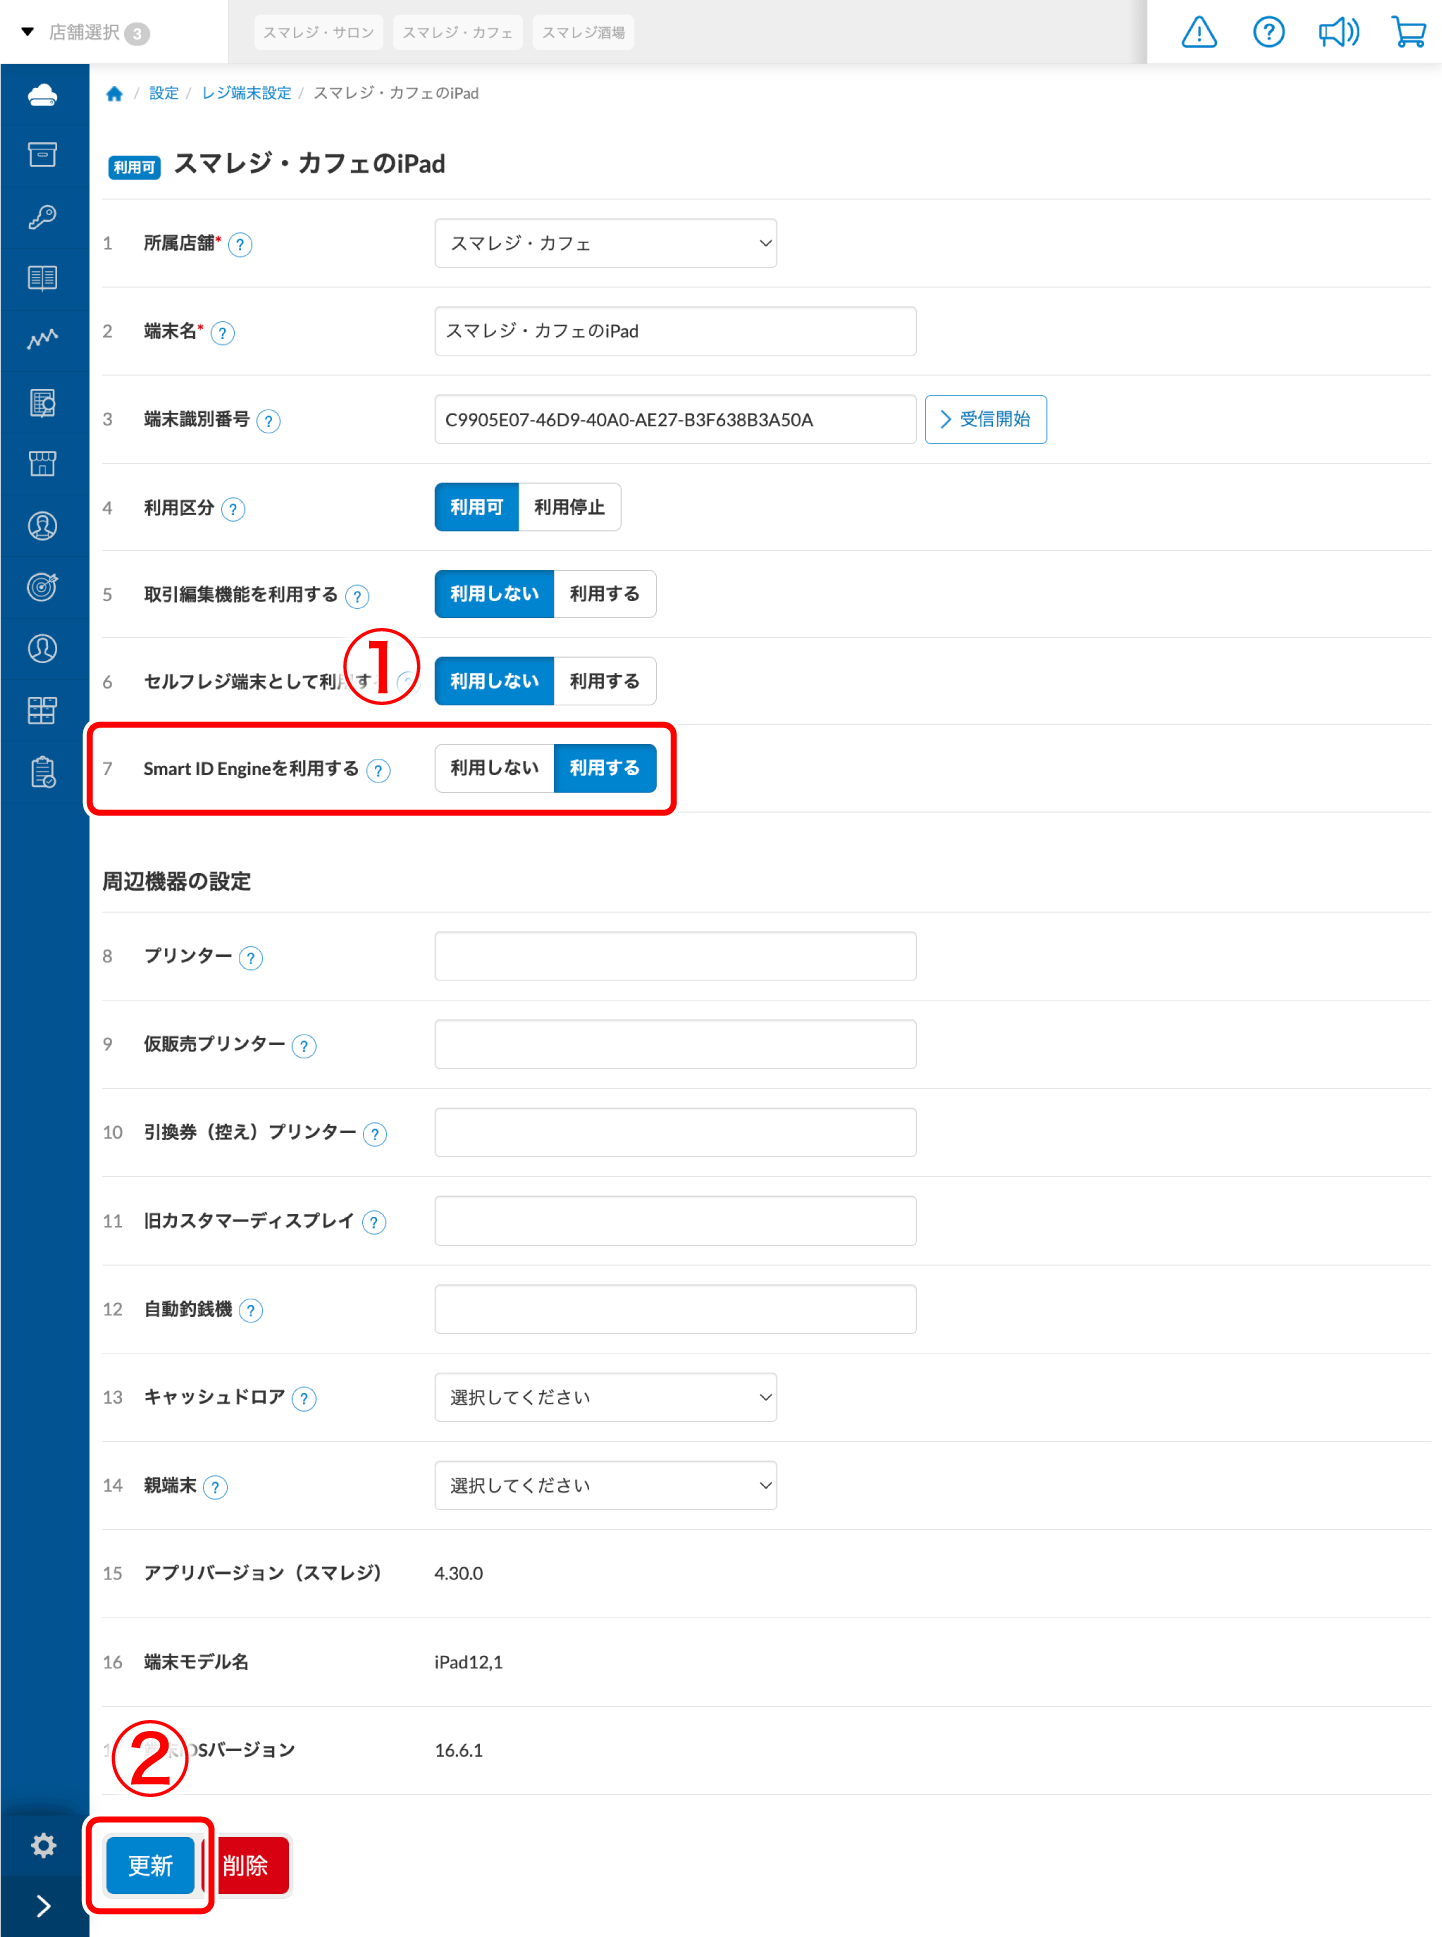Viewport: 1442px width, 1937px height.
Task: Show help for キャッシュドロア field
Action: click(304, 1399)
